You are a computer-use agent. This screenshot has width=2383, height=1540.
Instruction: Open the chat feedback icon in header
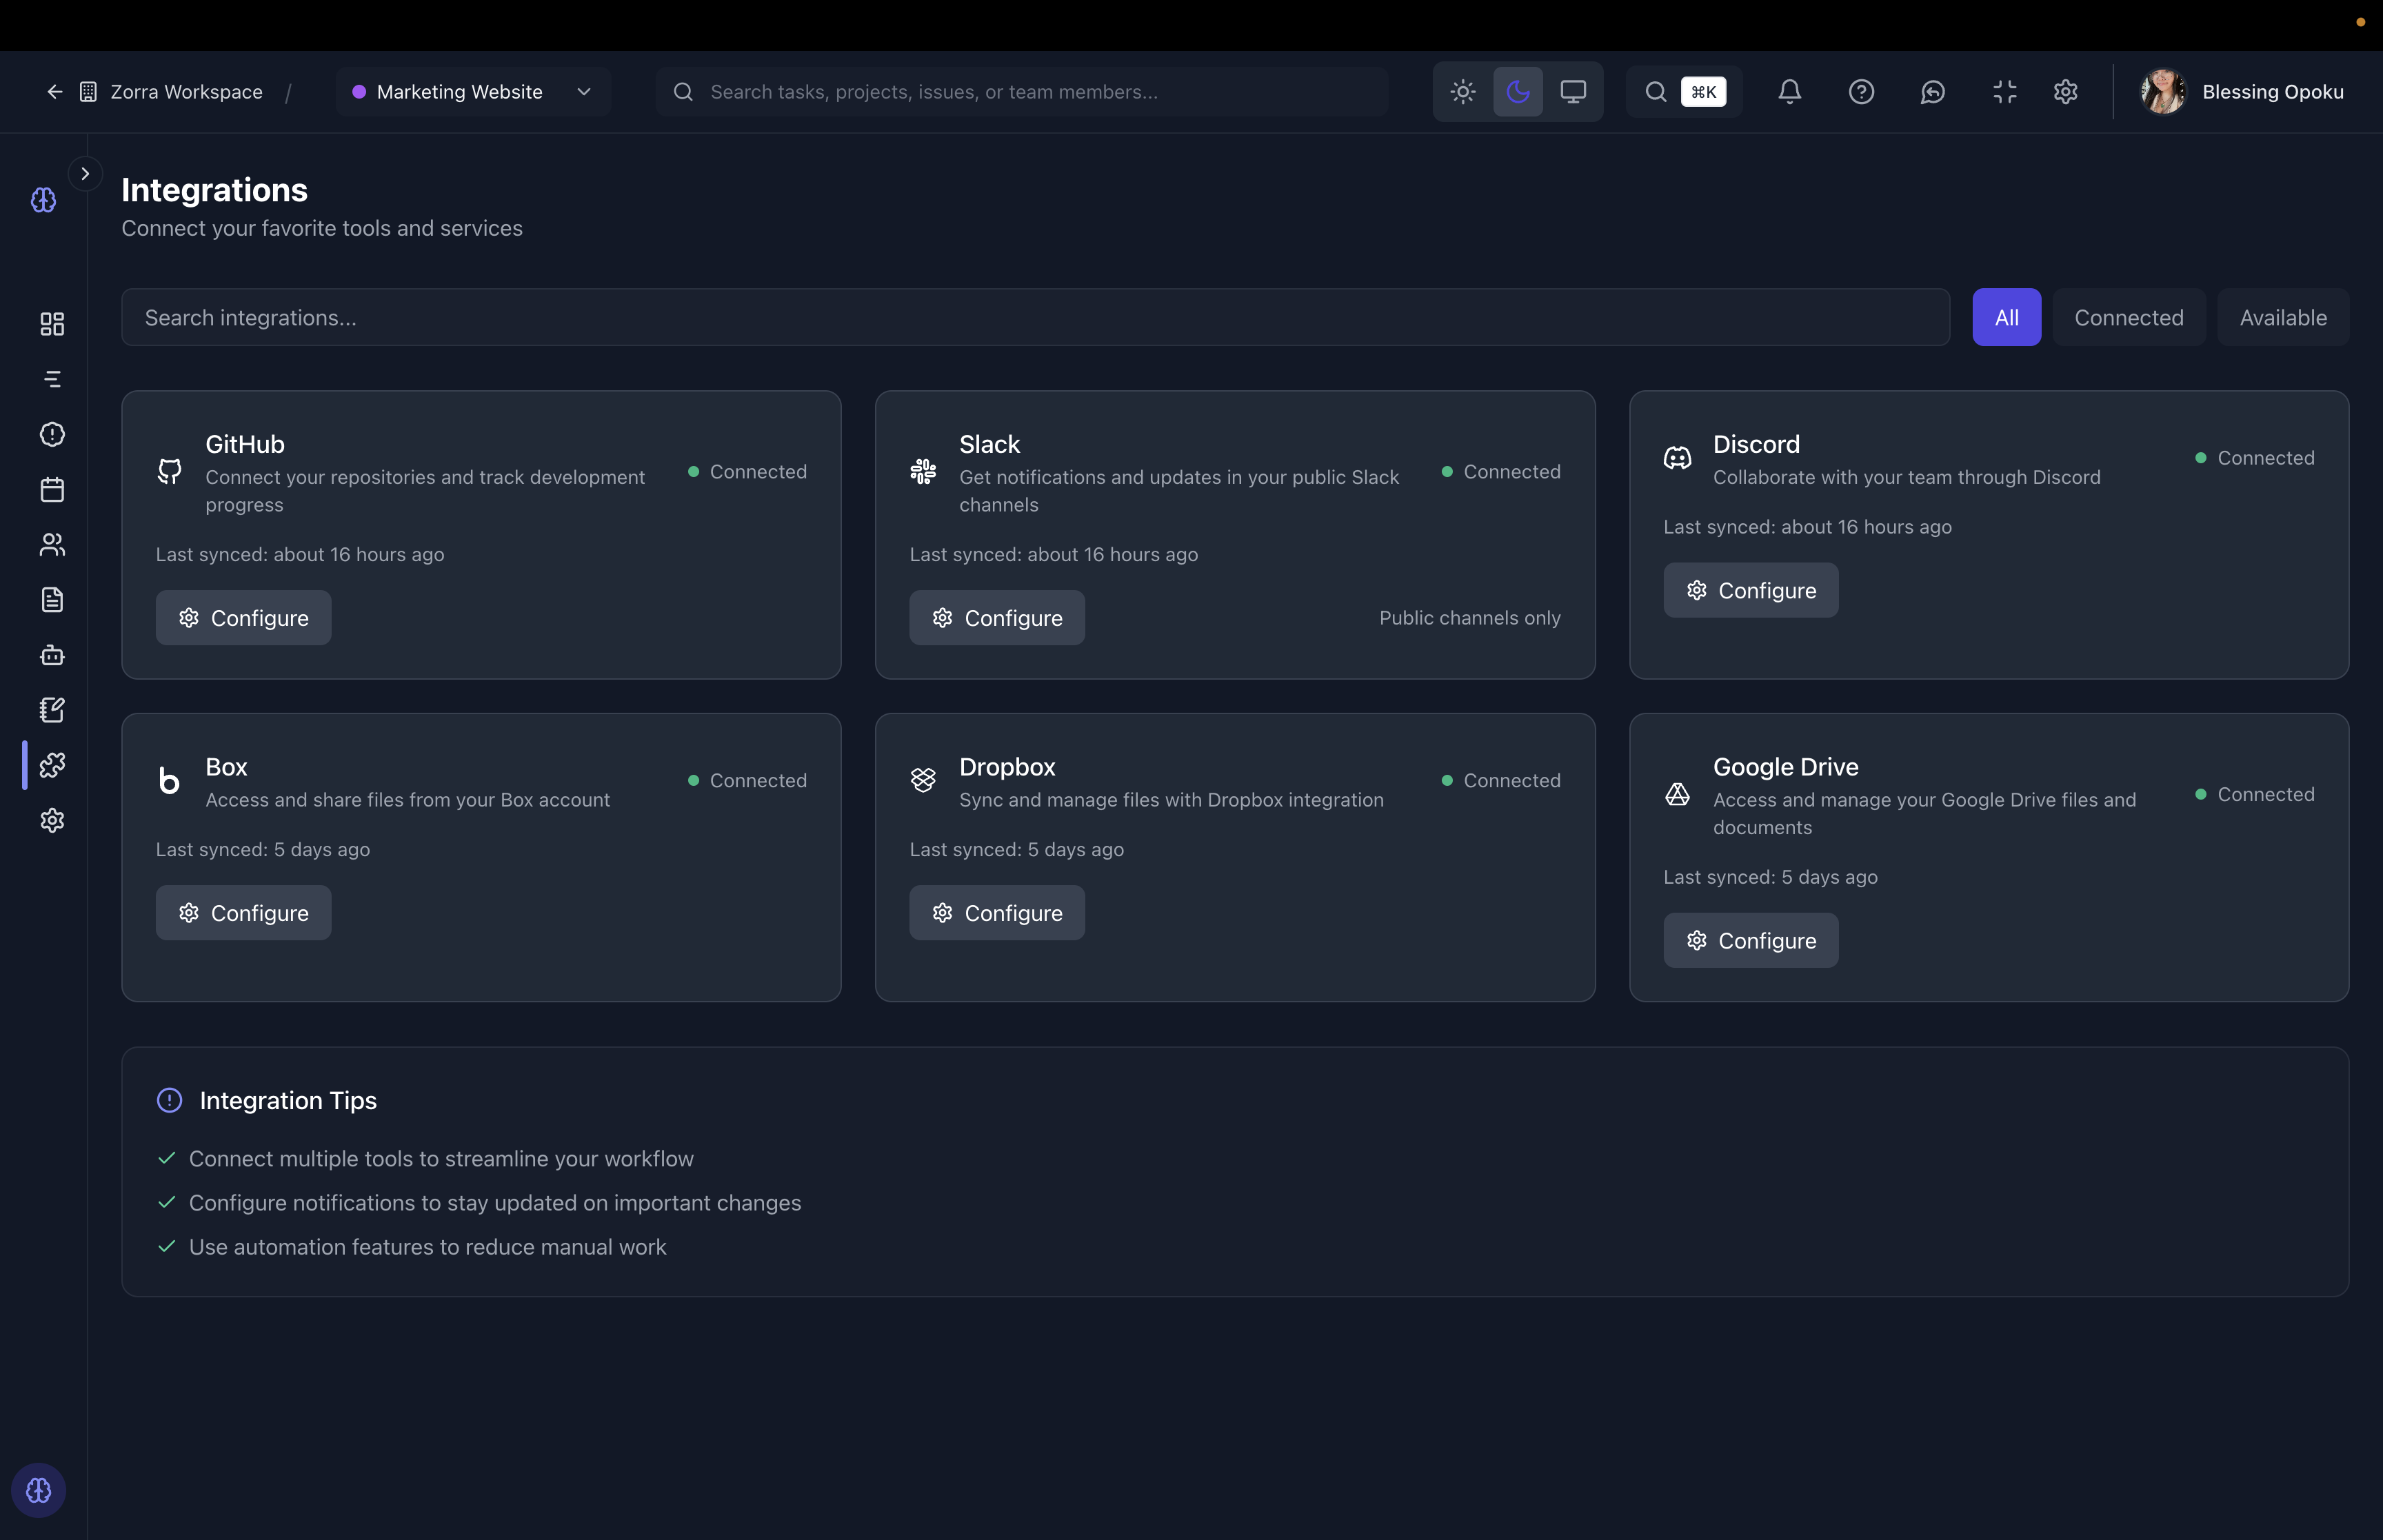[x=1932, y=92]
